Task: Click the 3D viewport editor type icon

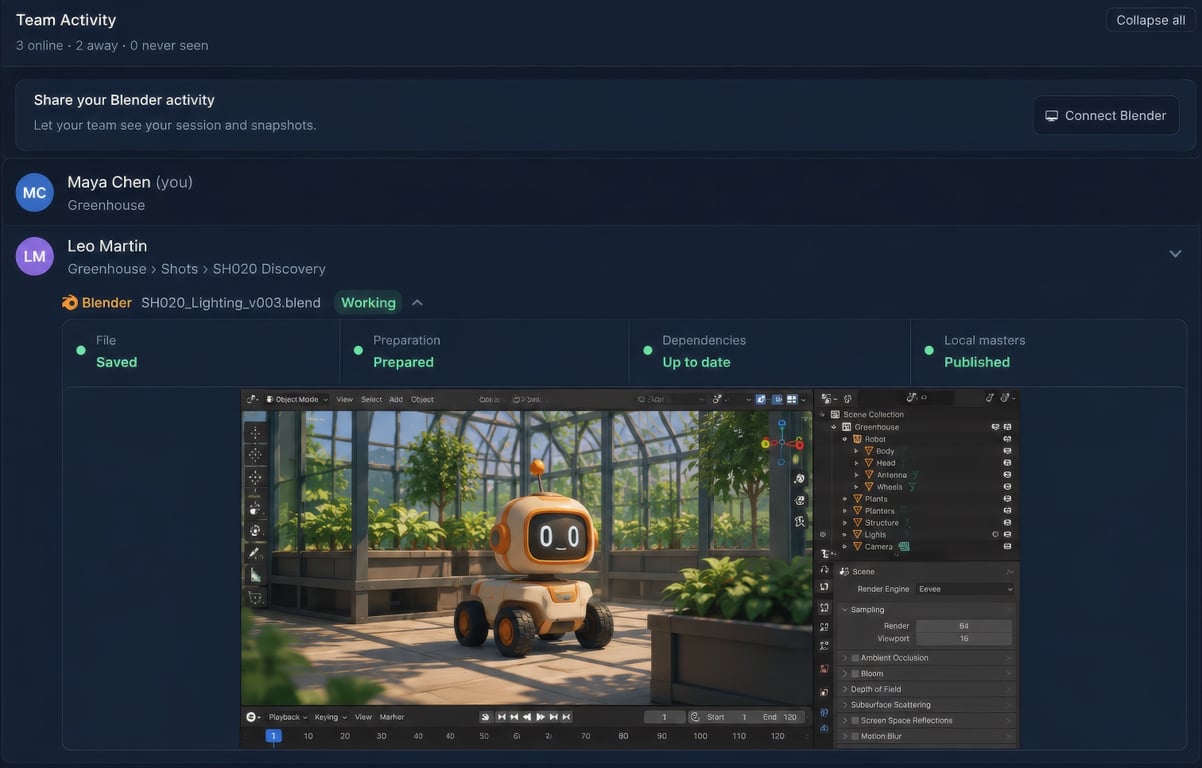Action: [253, 399]
